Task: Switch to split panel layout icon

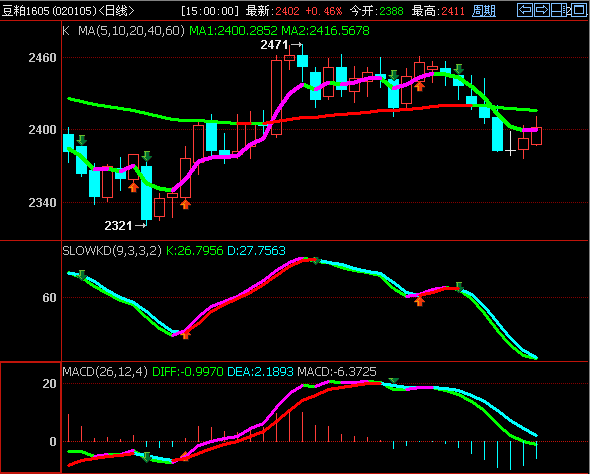Action: click(x=558, y=10)
